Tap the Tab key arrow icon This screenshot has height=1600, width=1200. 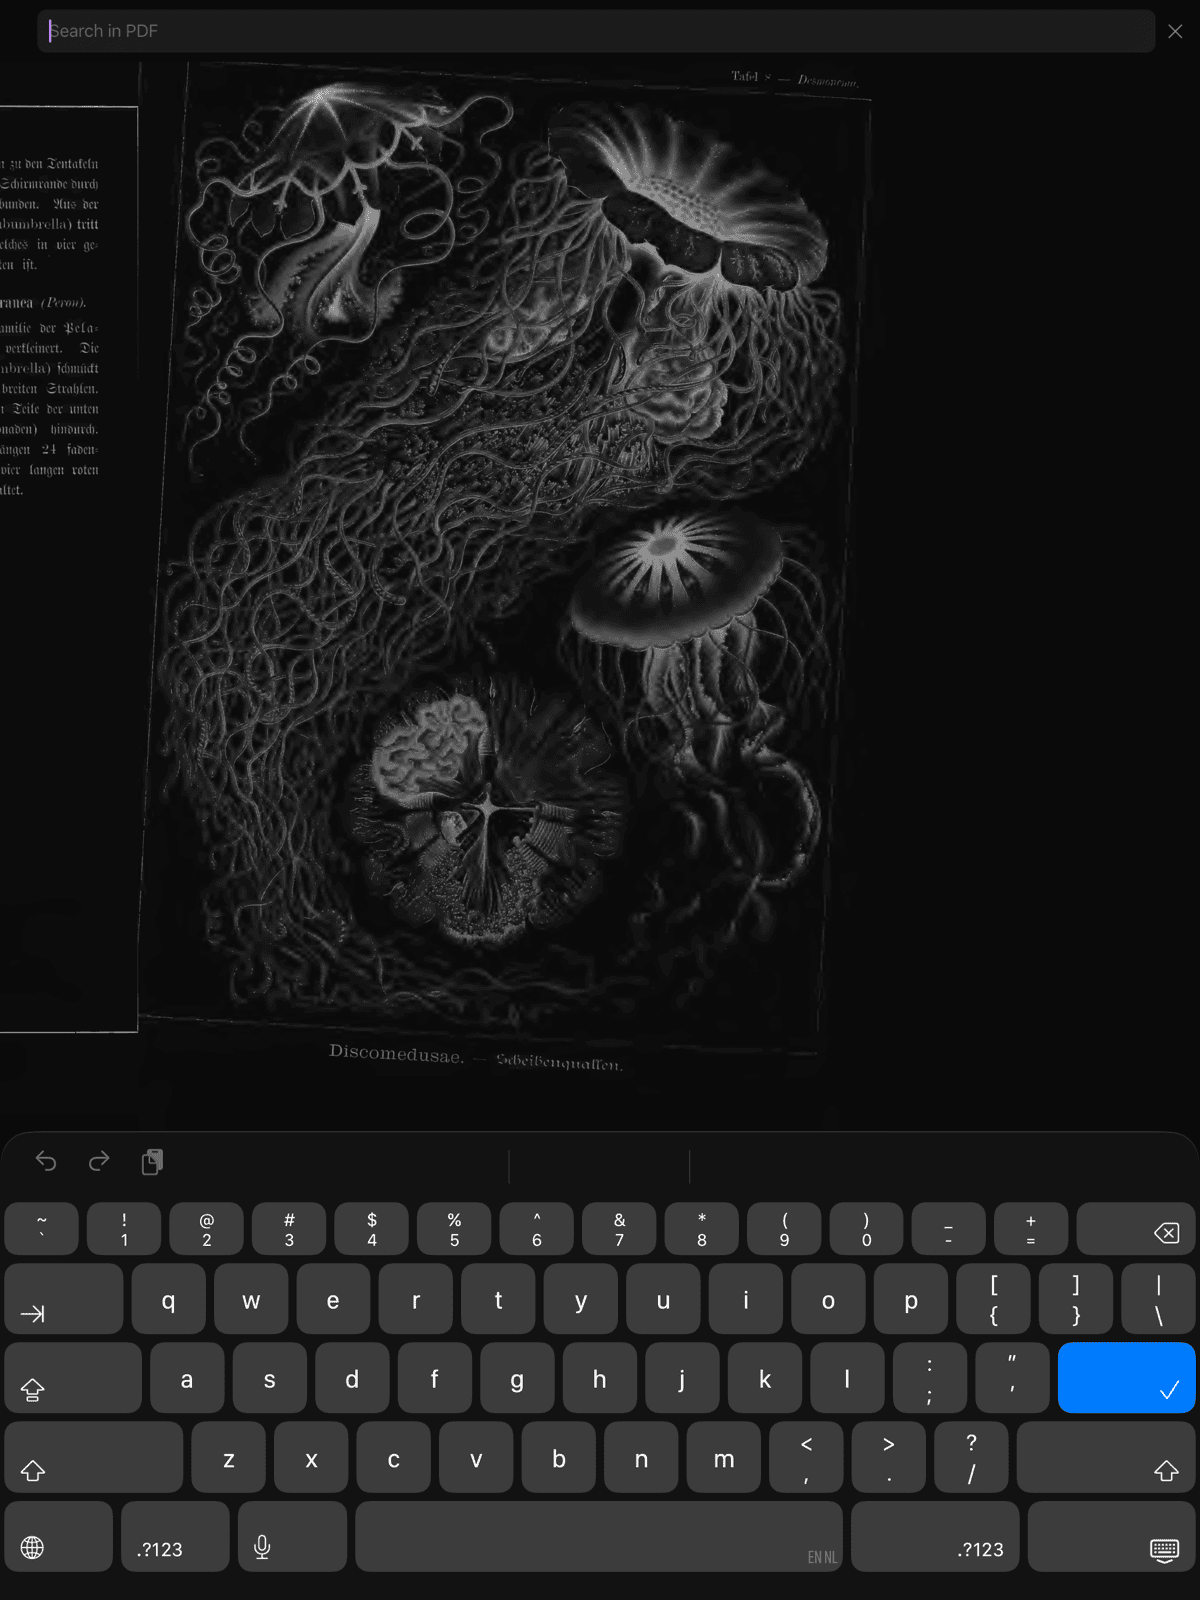(x=64, y=1299)
